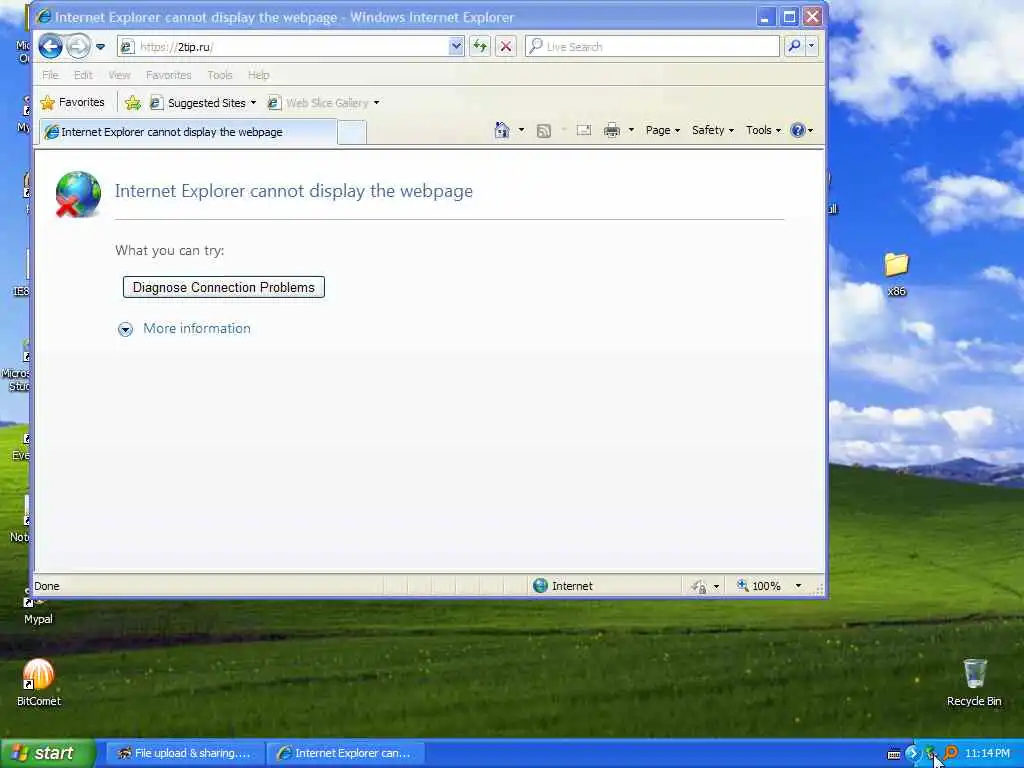Image resolution: width=1024 pixels, height=768 pixels.
Task: Open the Safety command menu
Action: 712,130
